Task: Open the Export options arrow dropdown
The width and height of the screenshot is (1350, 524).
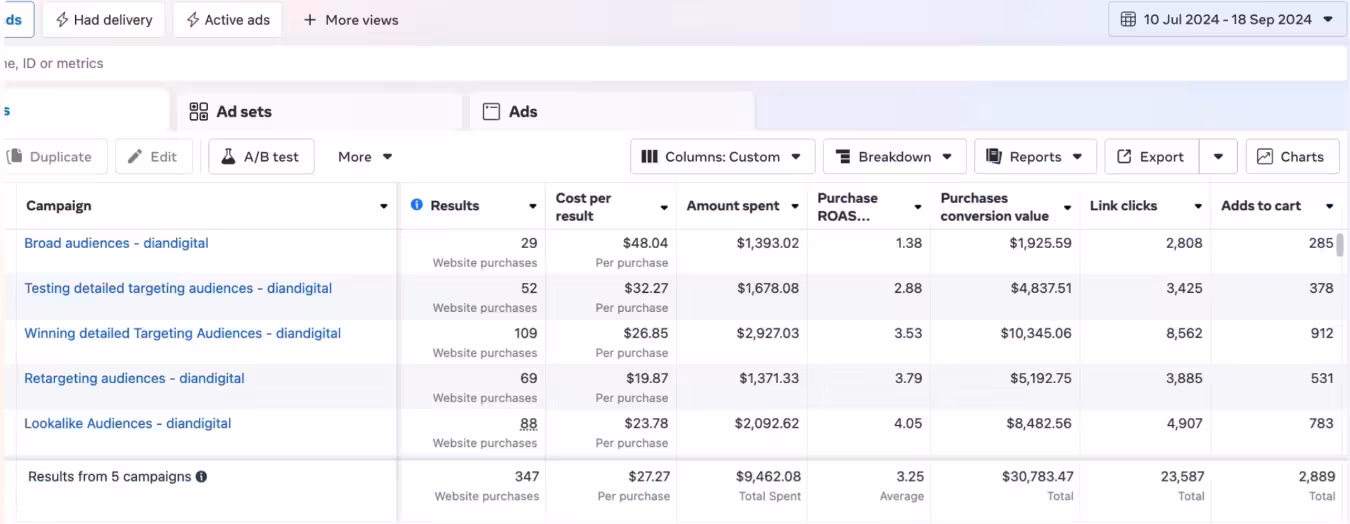Action: point(1218,156)
